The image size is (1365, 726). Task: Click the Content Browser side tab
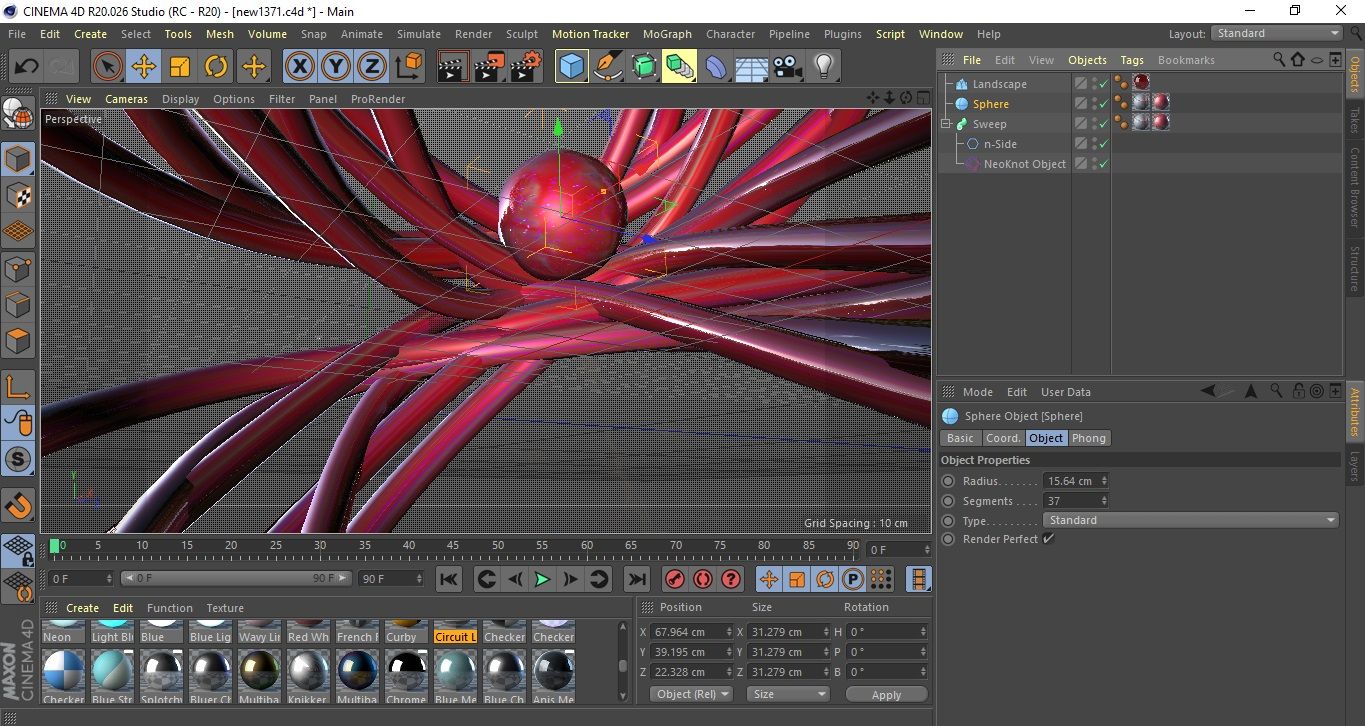(1355, 187)
